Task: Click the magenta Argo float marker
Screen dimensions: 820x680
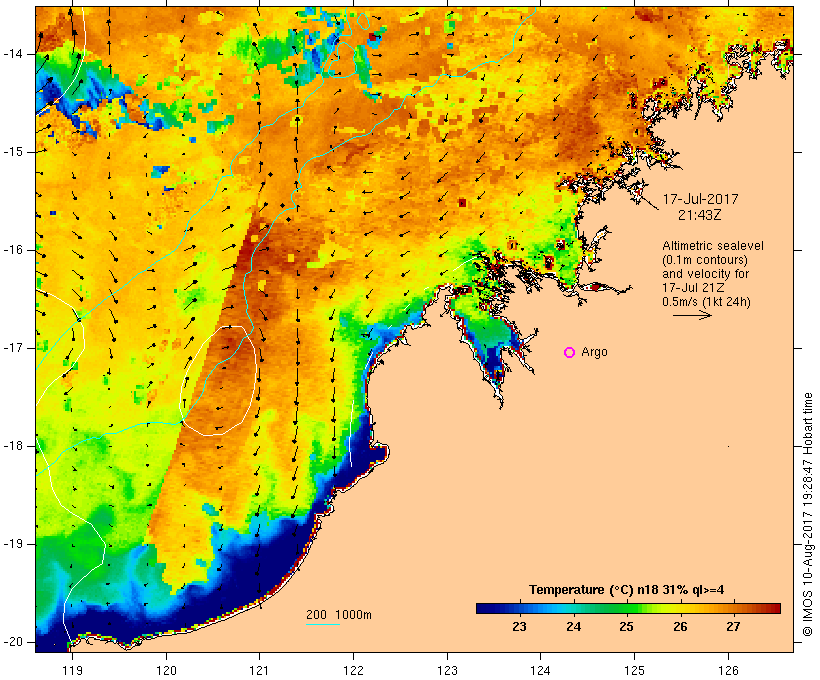Action: pyautogui.click(x=570, y=353)
